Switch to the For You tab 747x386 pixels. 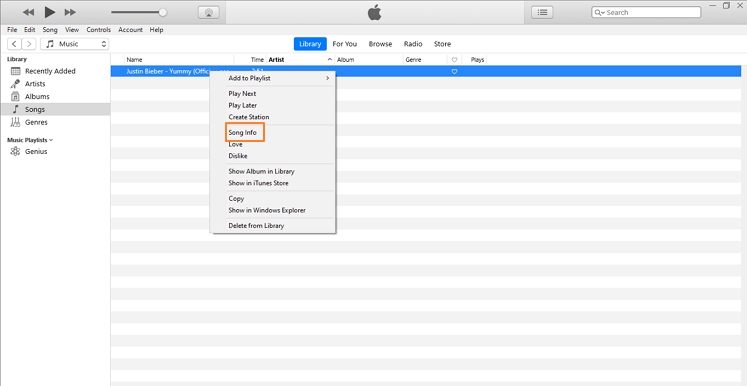pyautogui.click(x=344, y=44)
